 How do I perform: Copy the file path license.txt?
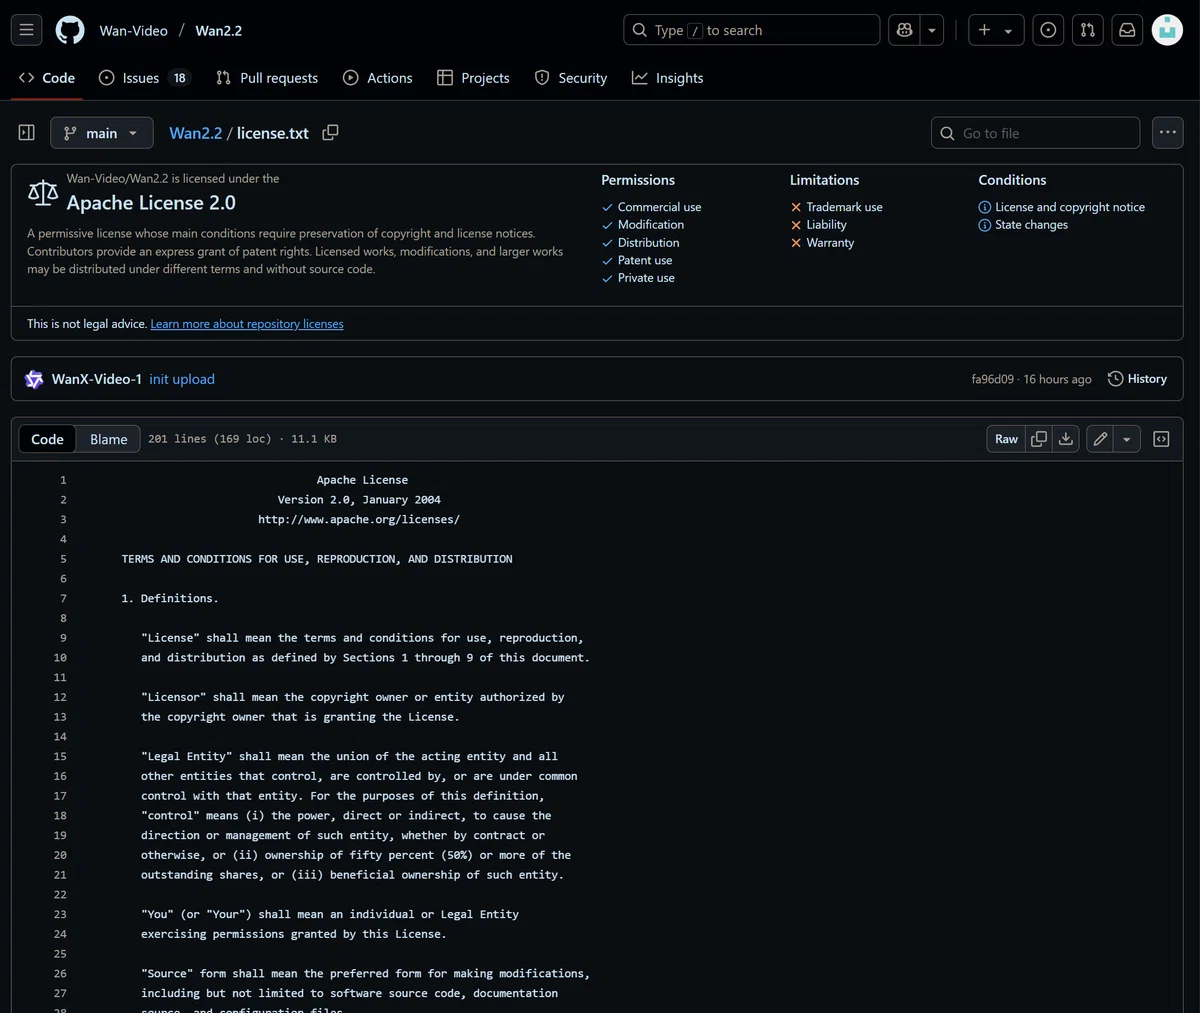[330, 133]
